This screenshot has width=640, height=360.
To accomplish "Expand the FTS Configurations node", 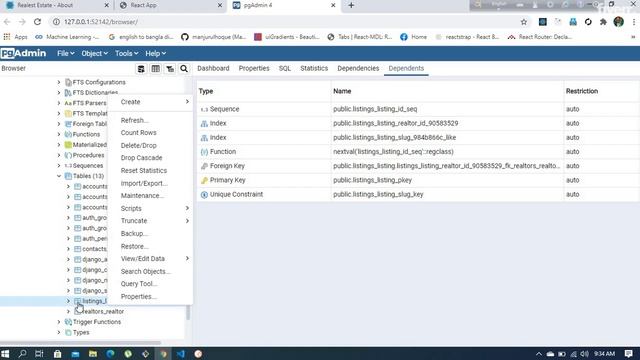I will pyautogui.click(x=59, y=82).
